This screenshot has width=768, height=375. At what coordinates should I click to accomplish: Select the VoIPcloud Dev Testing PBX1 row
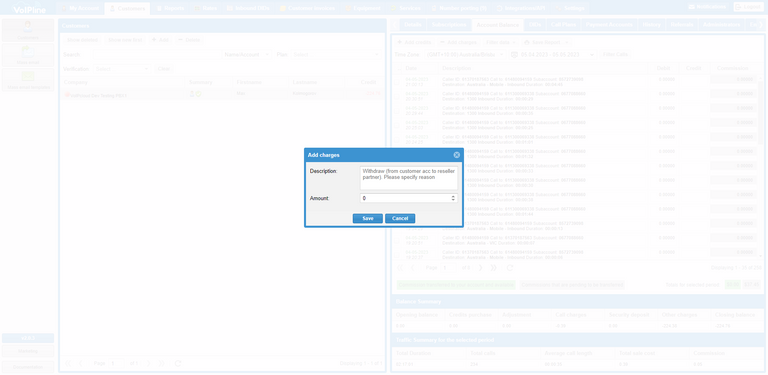coord(222,94)
